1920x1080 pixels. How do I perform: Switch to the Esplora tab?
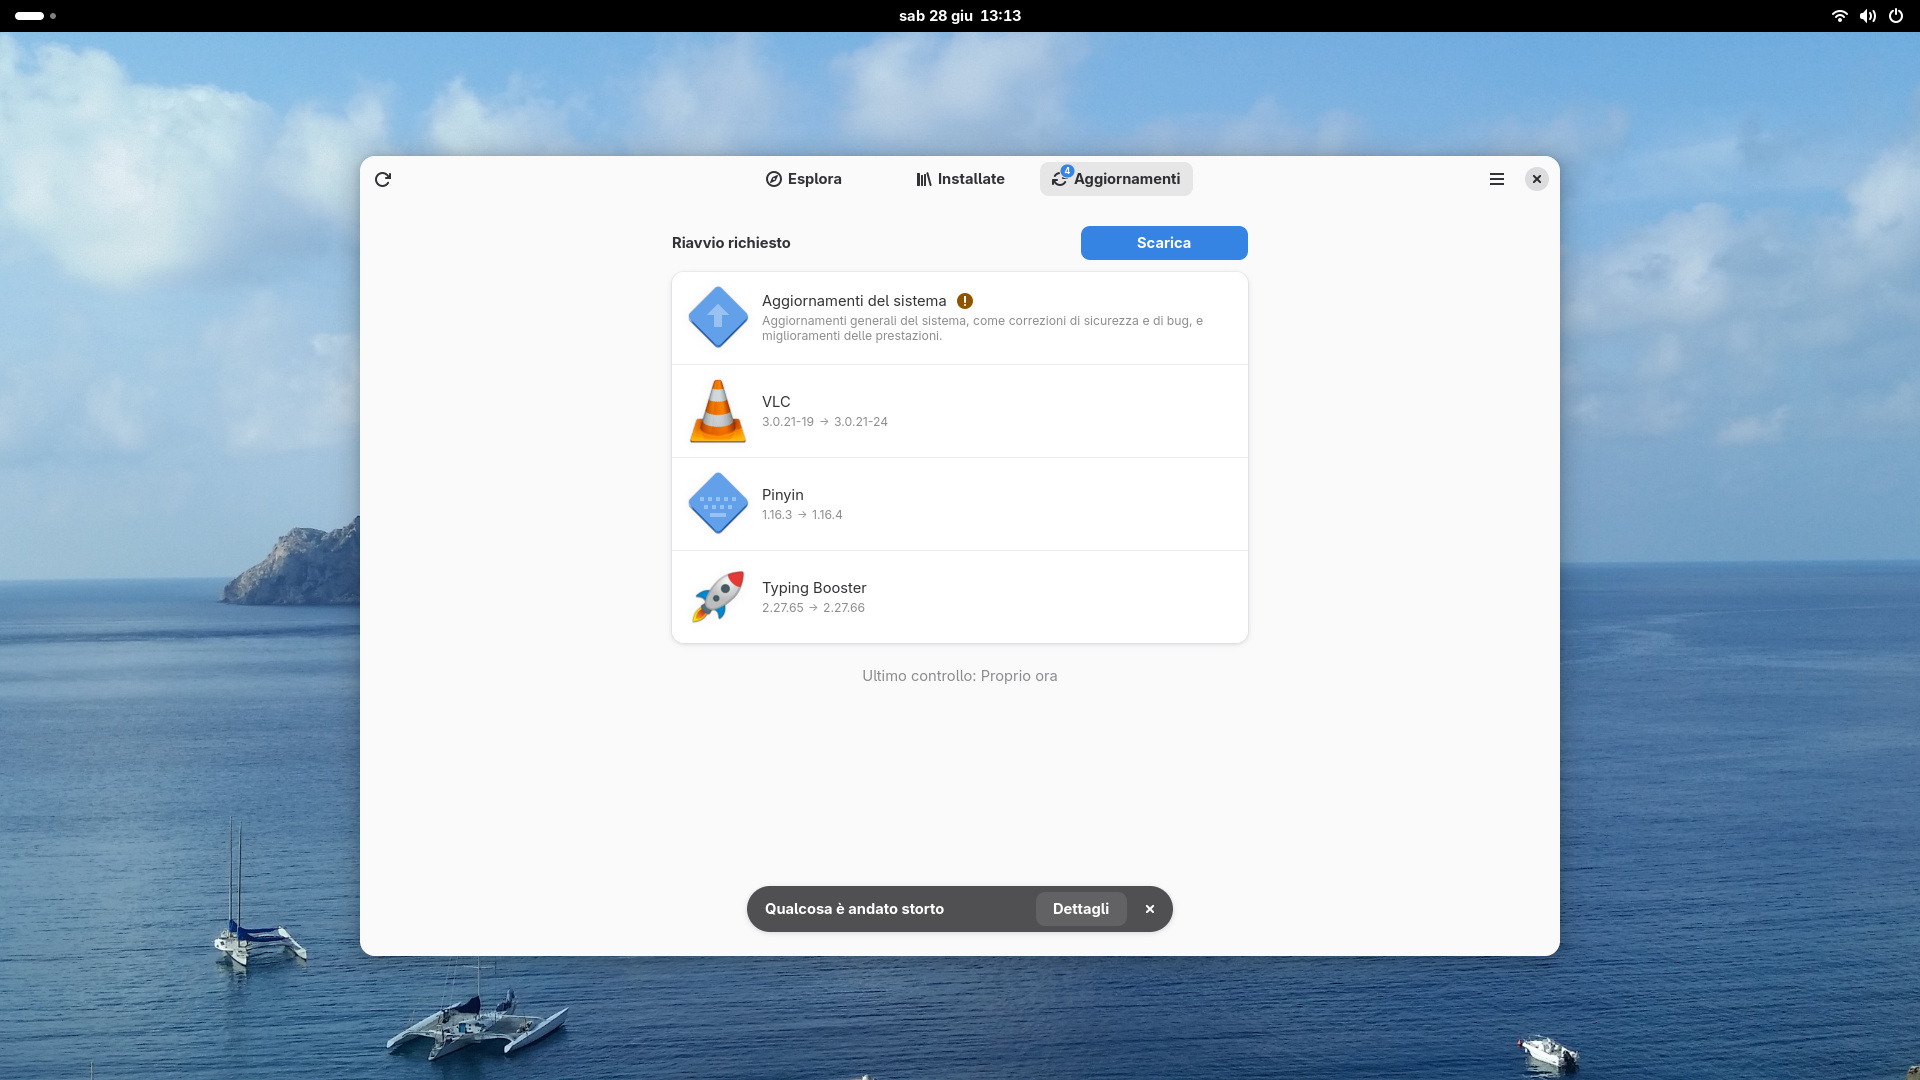pos(804,179)
